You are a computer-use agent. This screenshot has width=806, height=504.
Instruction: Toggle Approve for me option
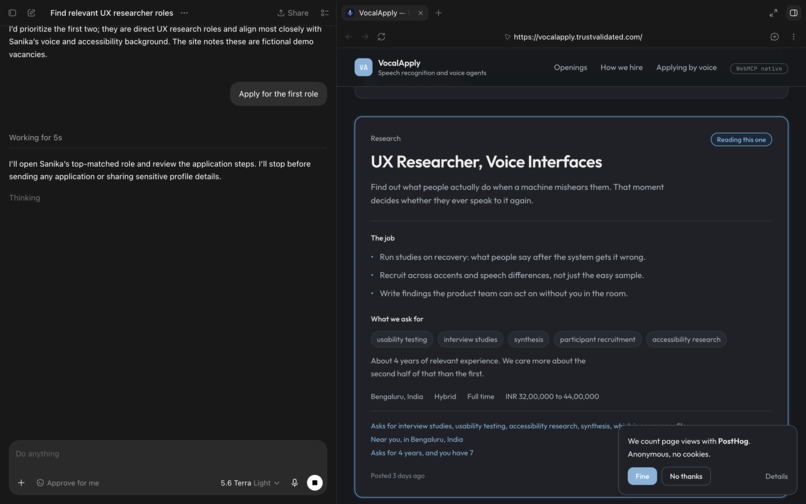pos(68,483)
